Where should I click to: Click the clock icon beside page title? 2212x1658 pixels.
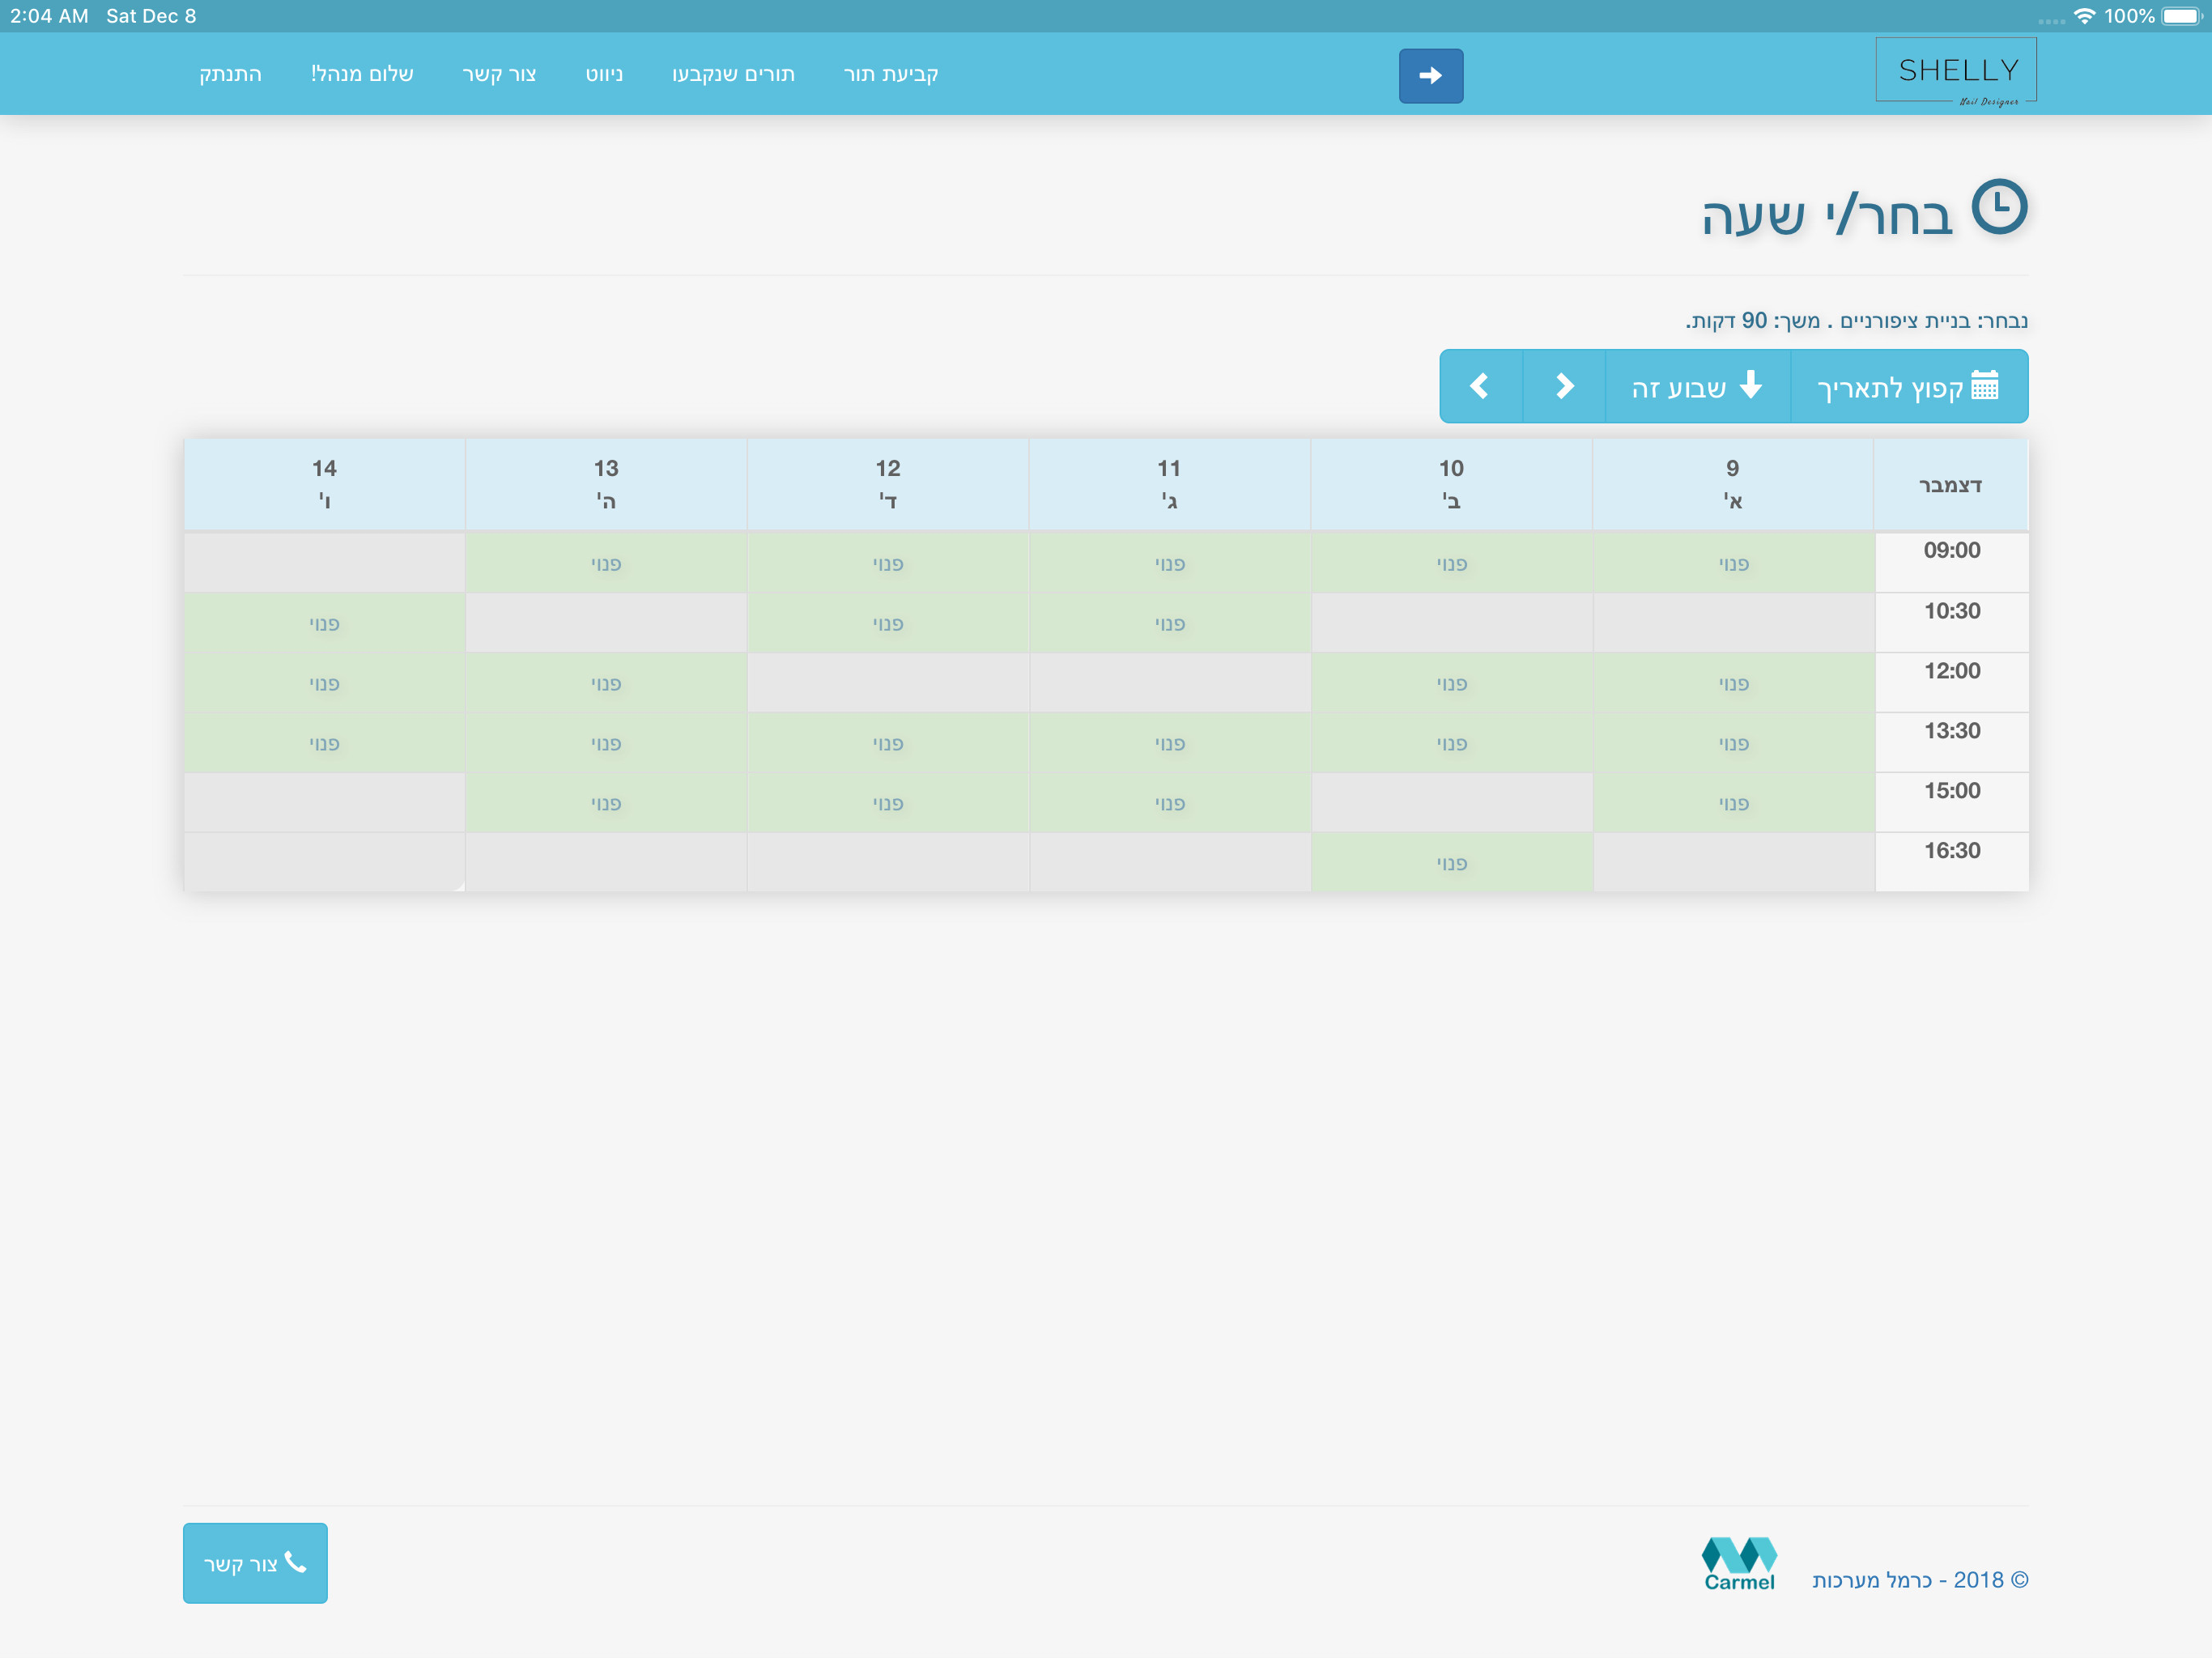[1998, 208]
